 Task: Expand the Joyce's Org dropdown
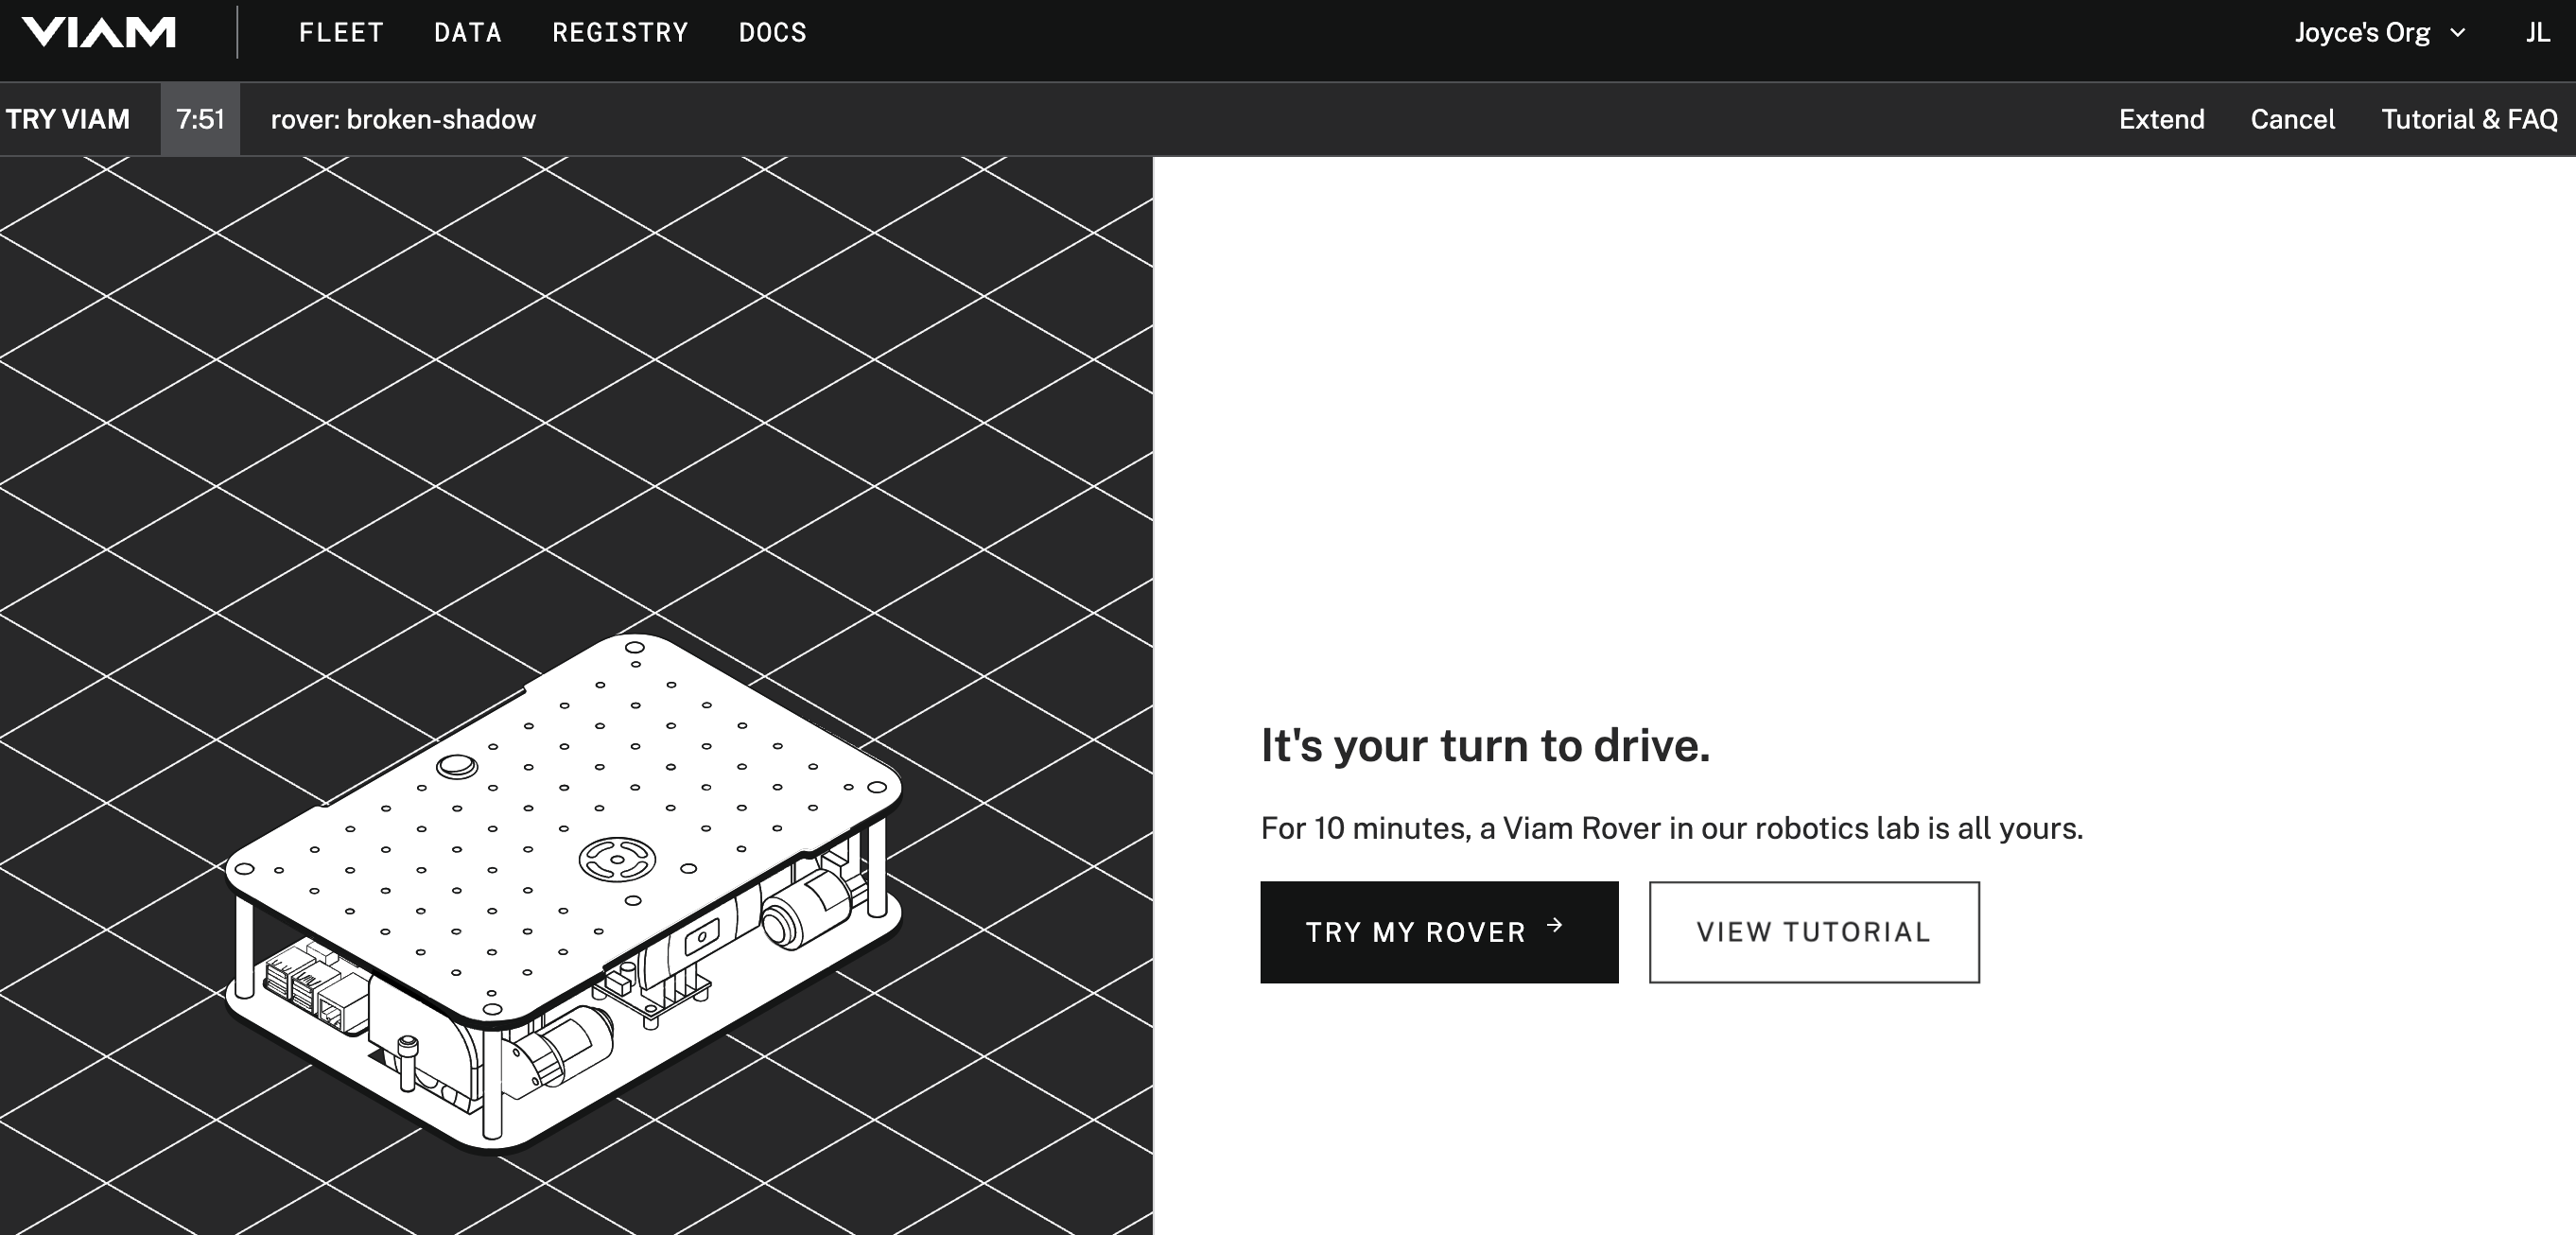tap(2380, 33)
